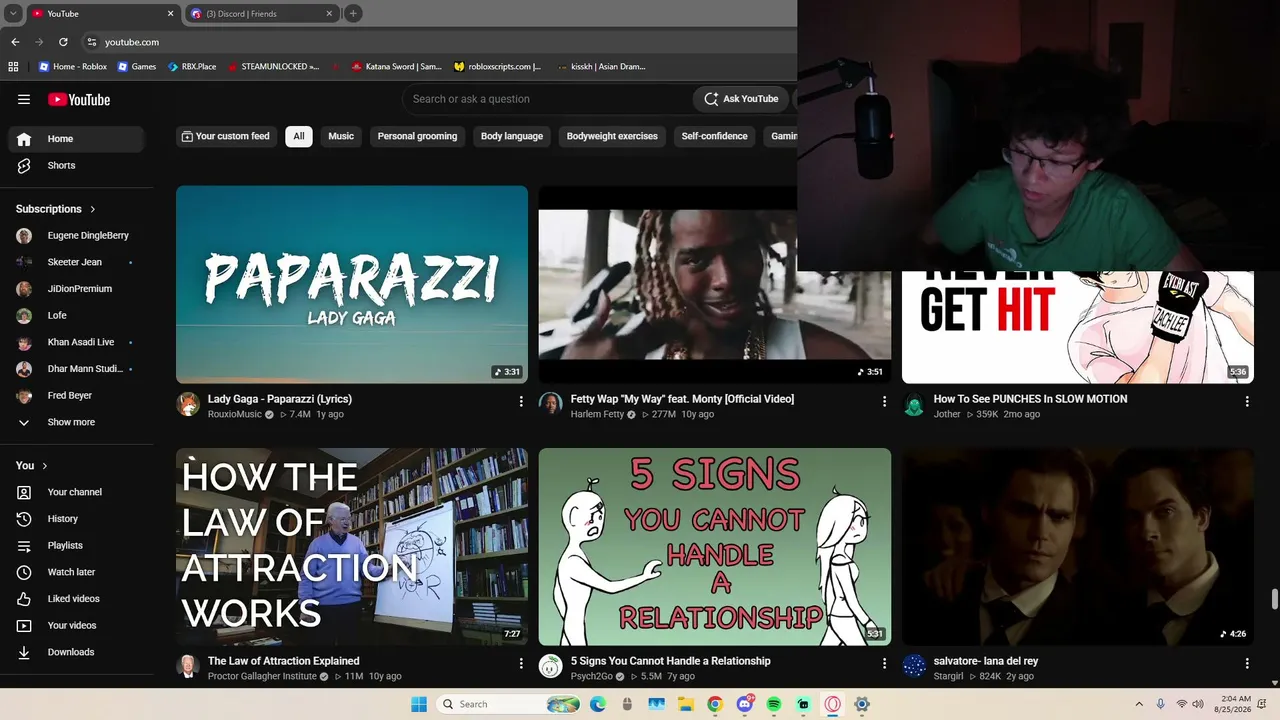Select the Music filter chip

pos(341,136)
